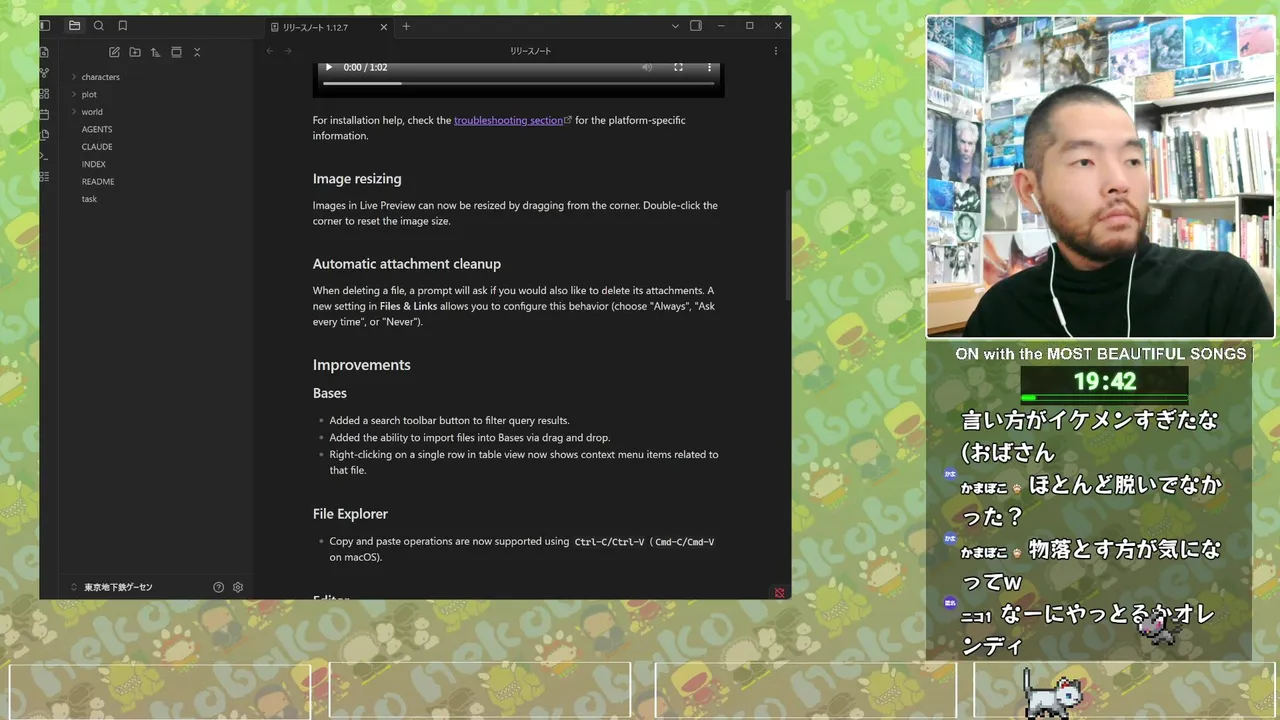
Task: Open the search pane magnifier icon
Action: [98, 26]
